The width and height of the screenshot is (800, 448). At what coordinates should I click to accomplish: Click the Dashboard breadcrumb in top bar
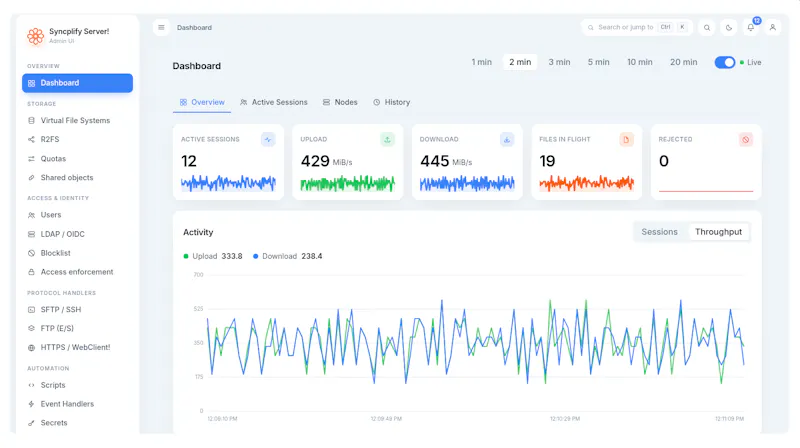194,28
